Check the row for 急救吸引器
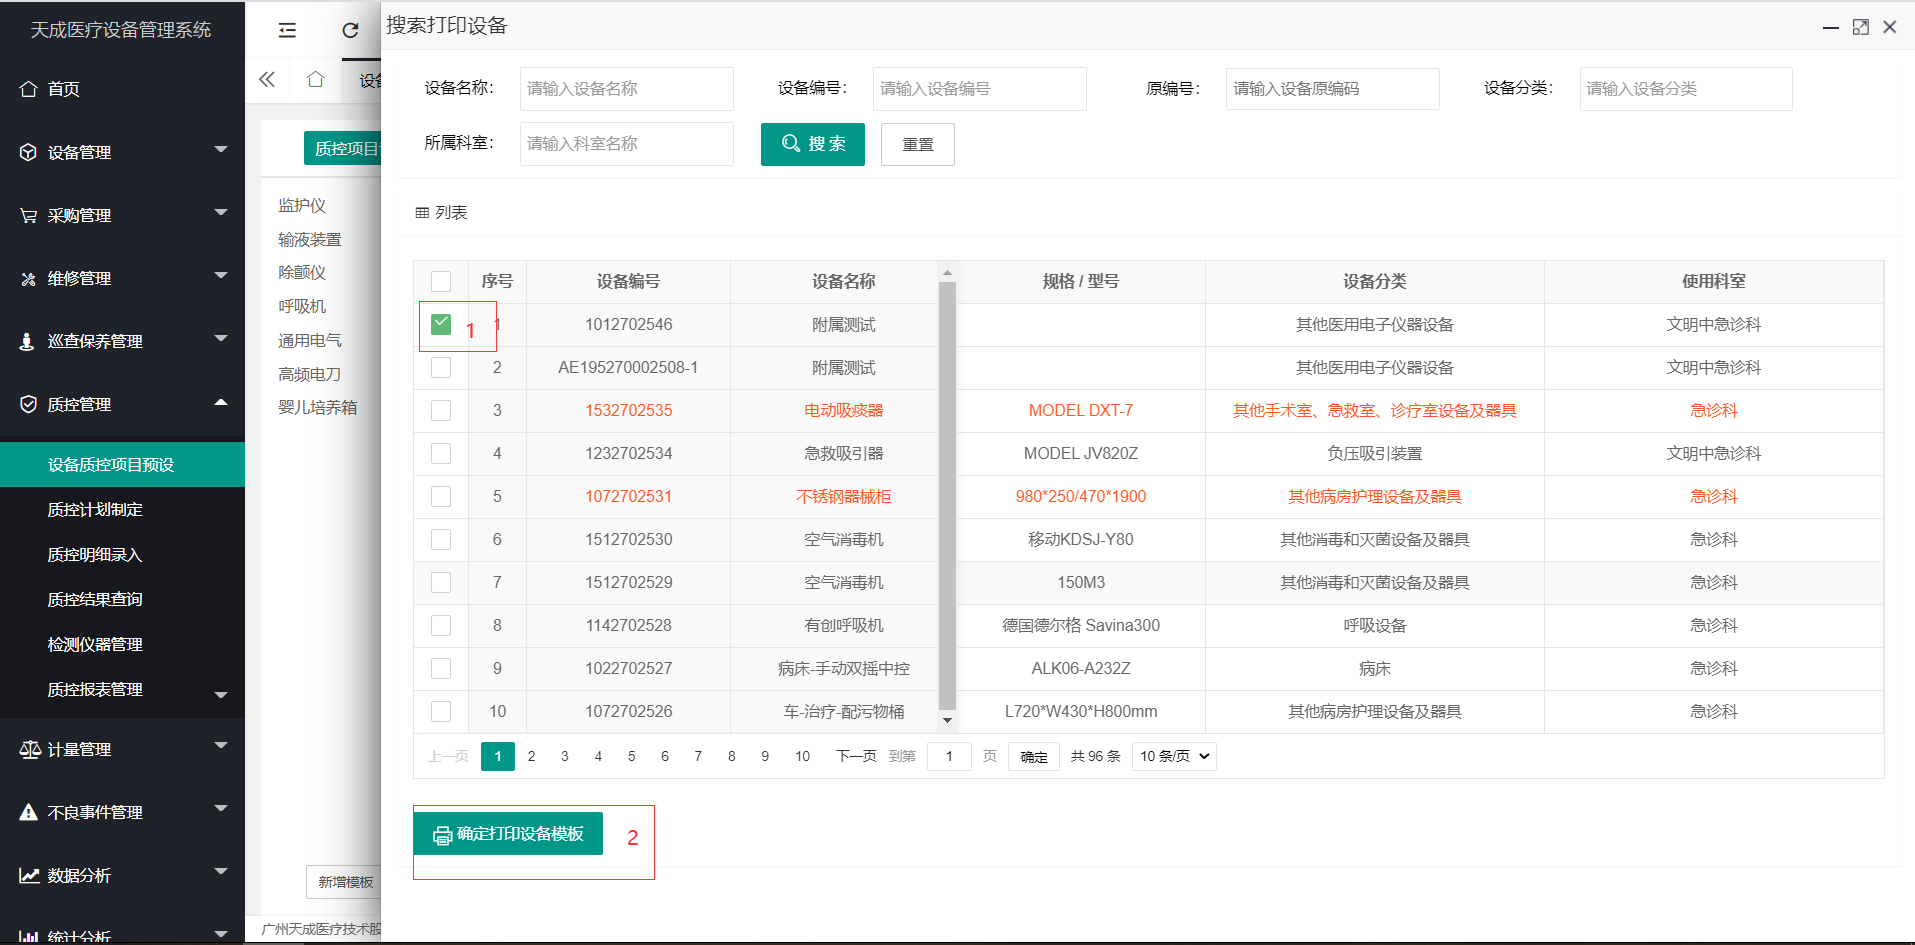Viewport: 1915px width, 945px height. (441, 453)
